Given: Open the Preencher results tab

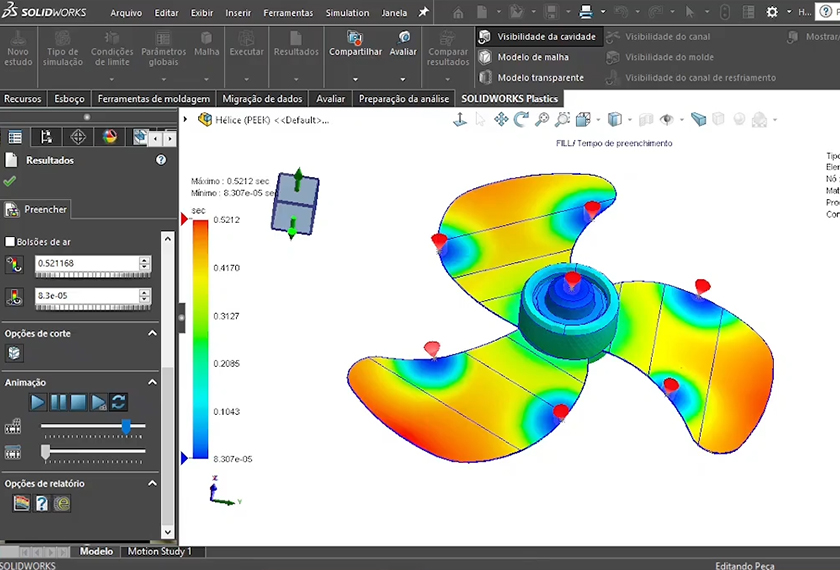Looking at the screenshot, I should tap(36, 209).
